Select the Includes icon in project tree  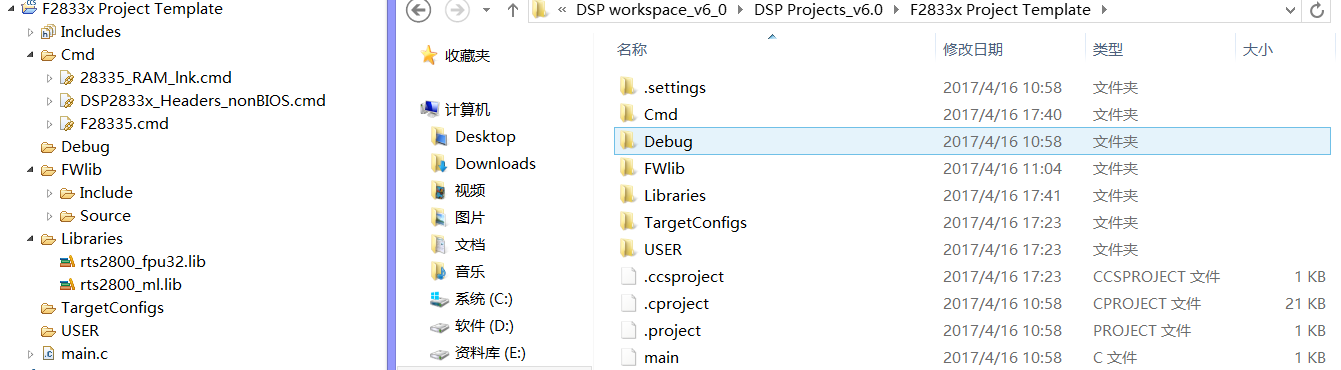48,32
